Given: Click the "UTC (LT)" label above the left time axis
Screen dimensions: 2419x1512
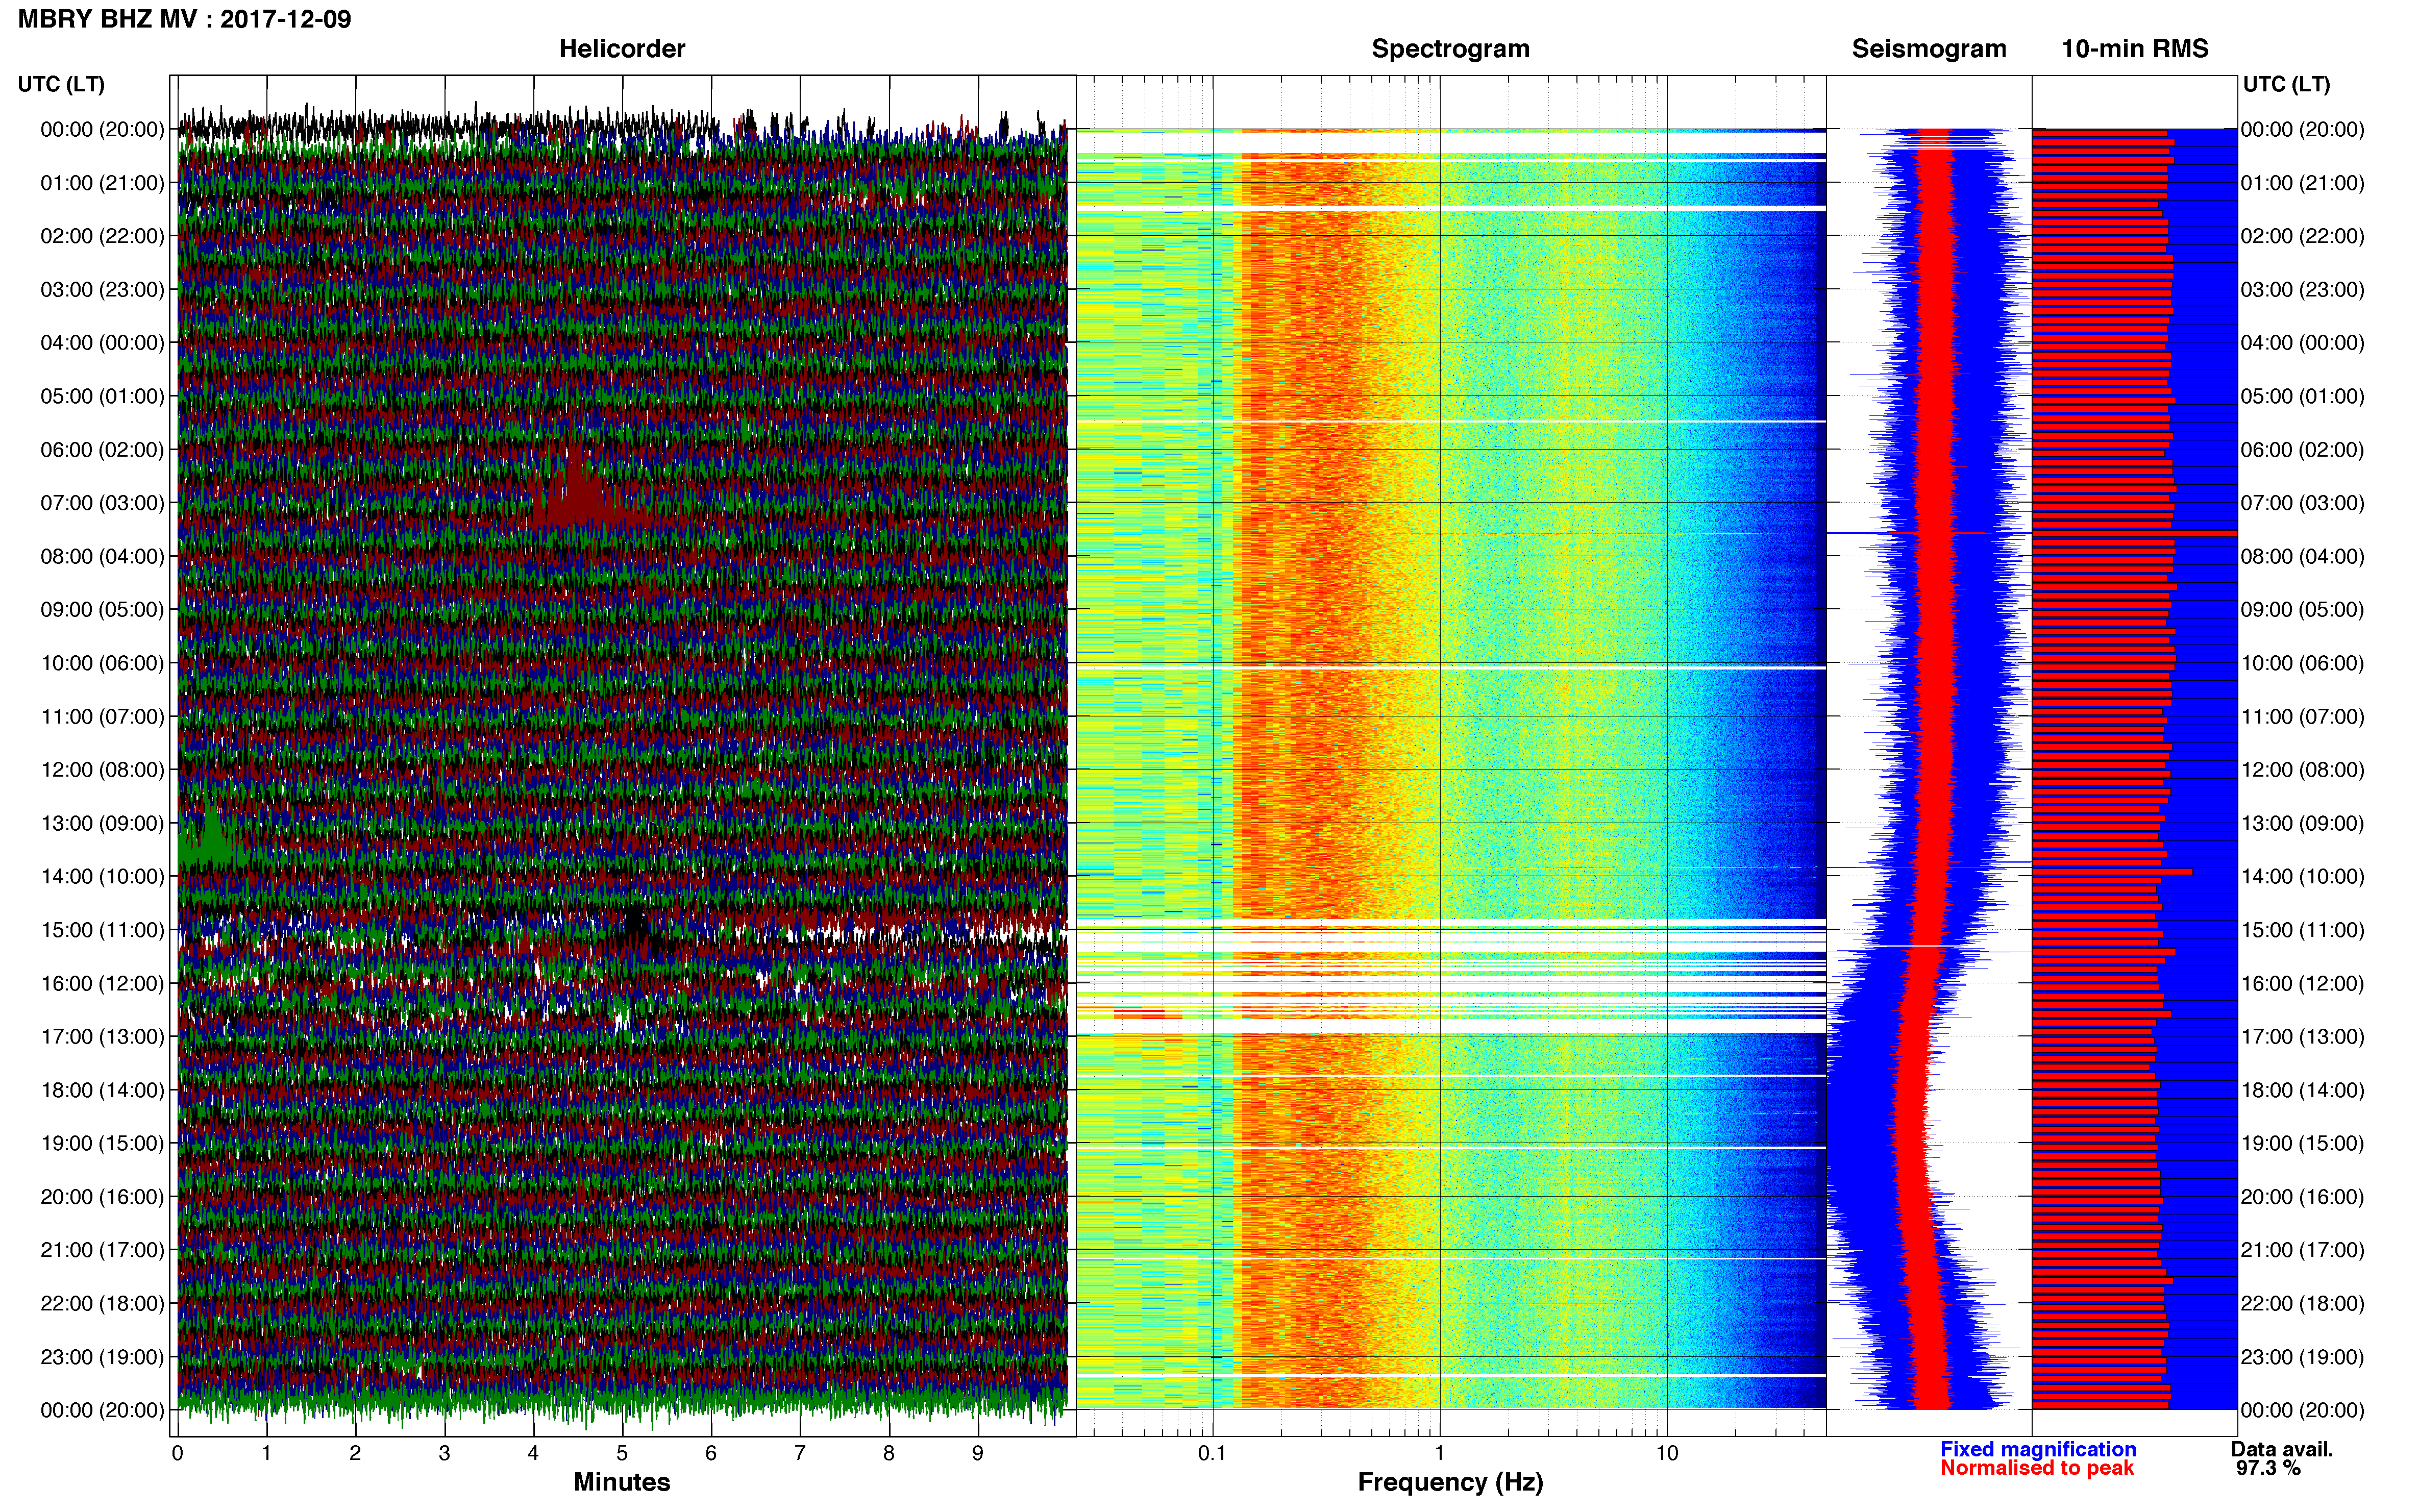Looking at the screenshot, I should tap(61, 84).
